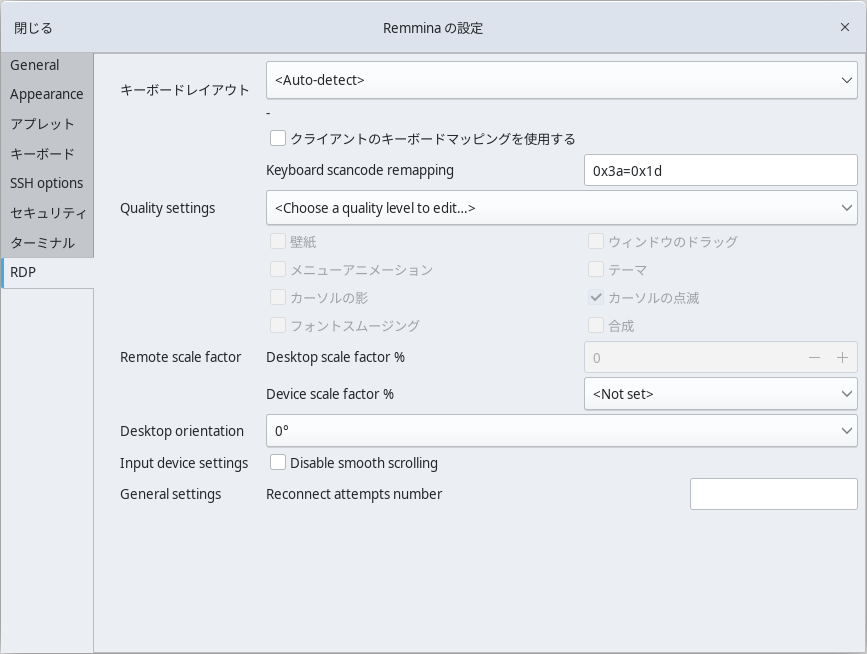This screenshot has width=867, height=654.
Task: Disable the カーソルの点滅 checkbox
Action: (596, 297)
